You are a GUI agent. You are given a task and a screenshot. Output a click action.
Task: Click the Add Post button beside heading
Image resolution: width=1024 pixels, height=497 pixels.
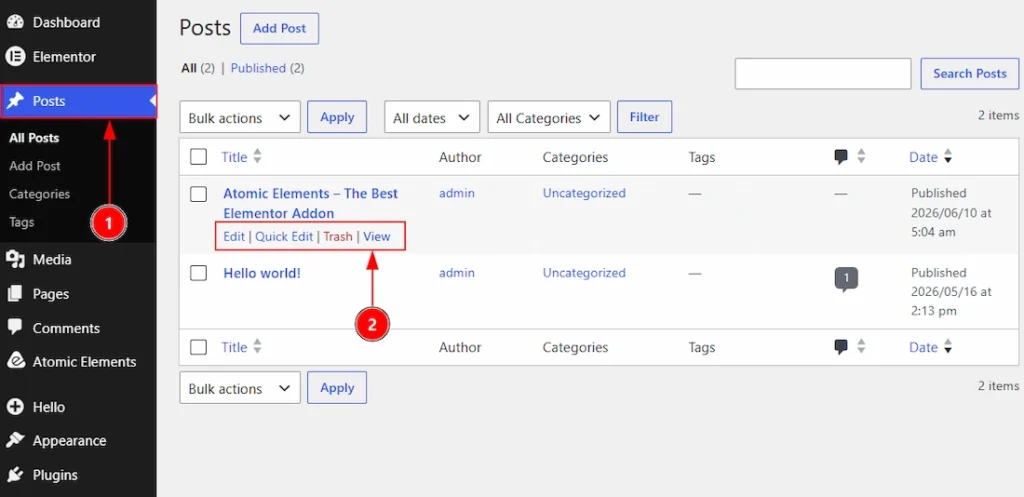(x=280, y=28)
